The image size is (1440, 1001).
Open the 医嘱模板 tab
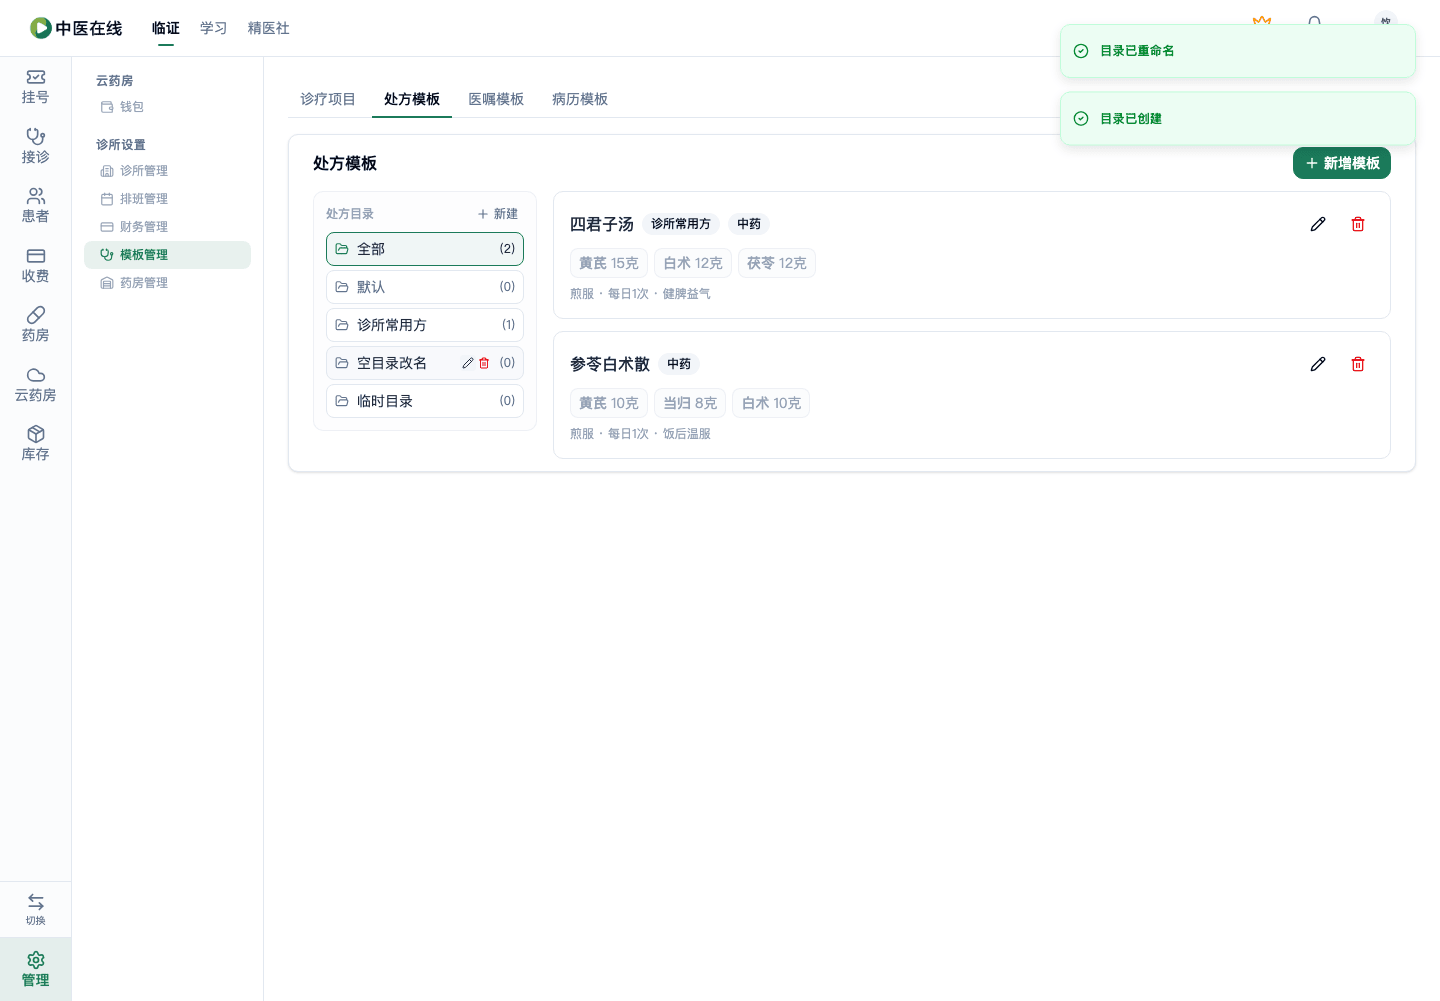pos(496,99)
